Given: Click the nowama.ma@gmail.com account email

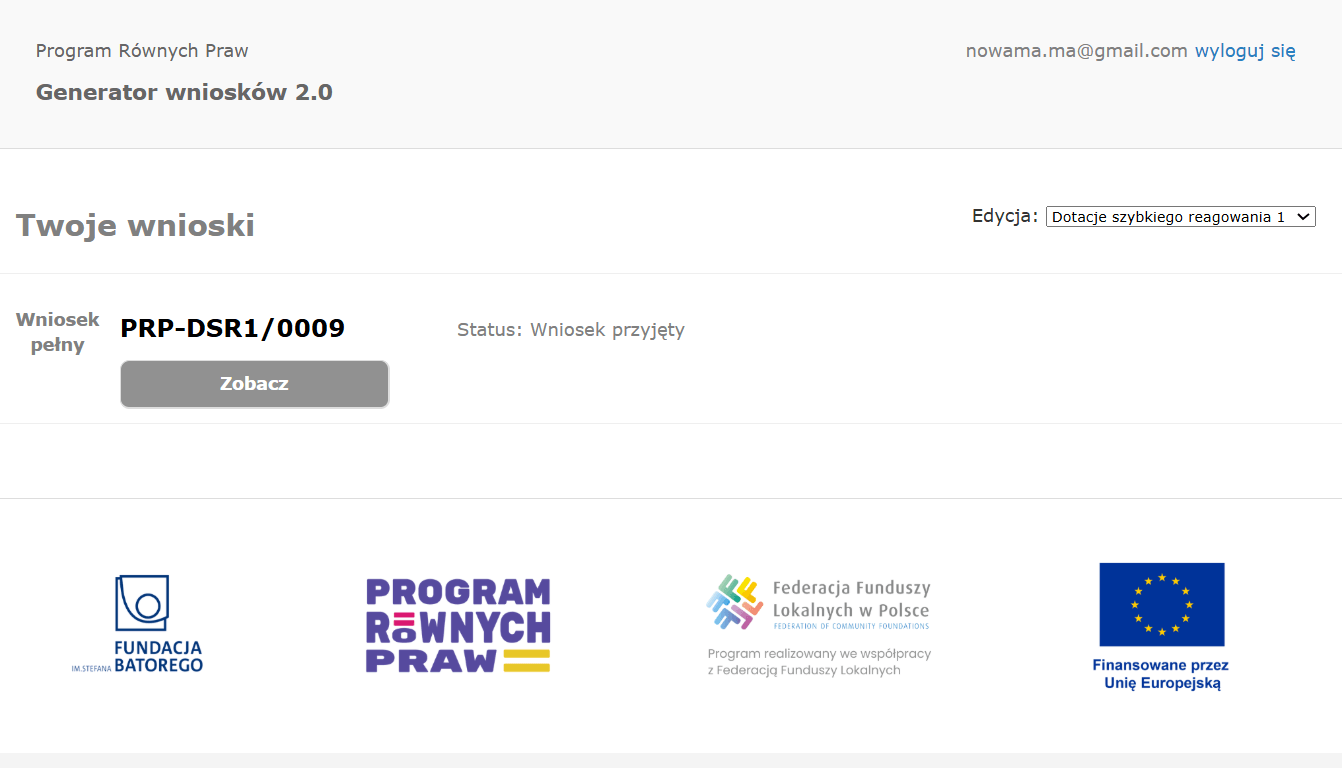Looking at the screenshot, I should (x=1076, y=51).
